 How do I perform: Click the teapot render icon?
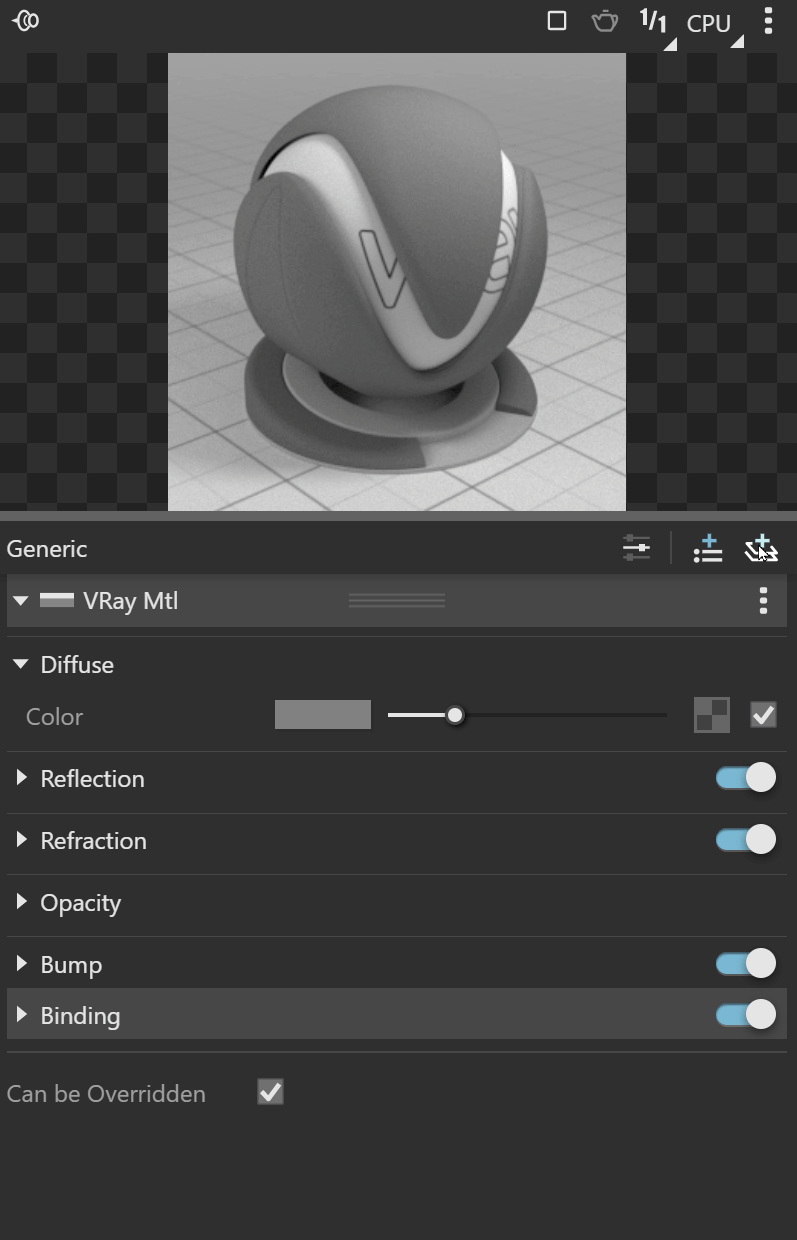tap(605, 20)
